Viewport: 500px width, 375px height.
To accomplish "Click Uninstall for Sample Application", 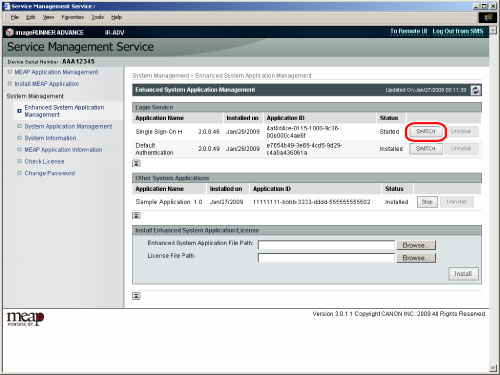I will pyautogui.click(x=456, y=202).
